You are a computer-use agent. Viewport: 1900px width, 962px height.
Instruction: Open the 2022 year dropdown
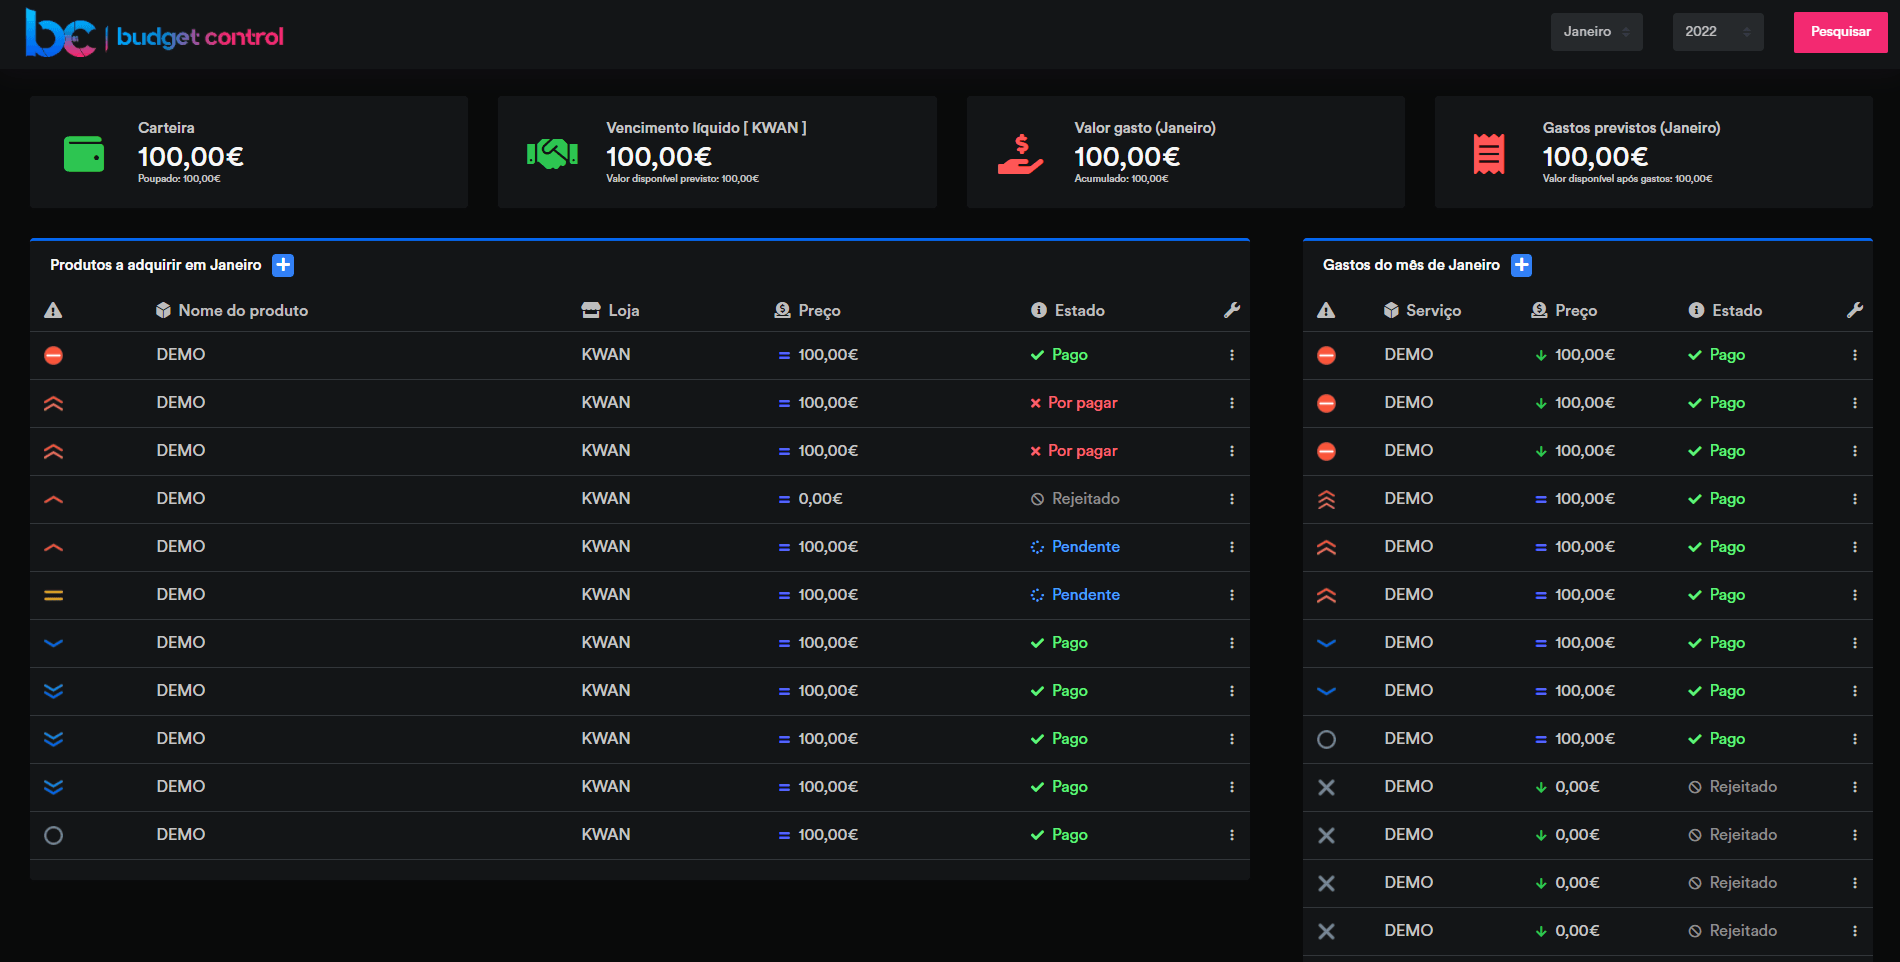pos(1717,32)
